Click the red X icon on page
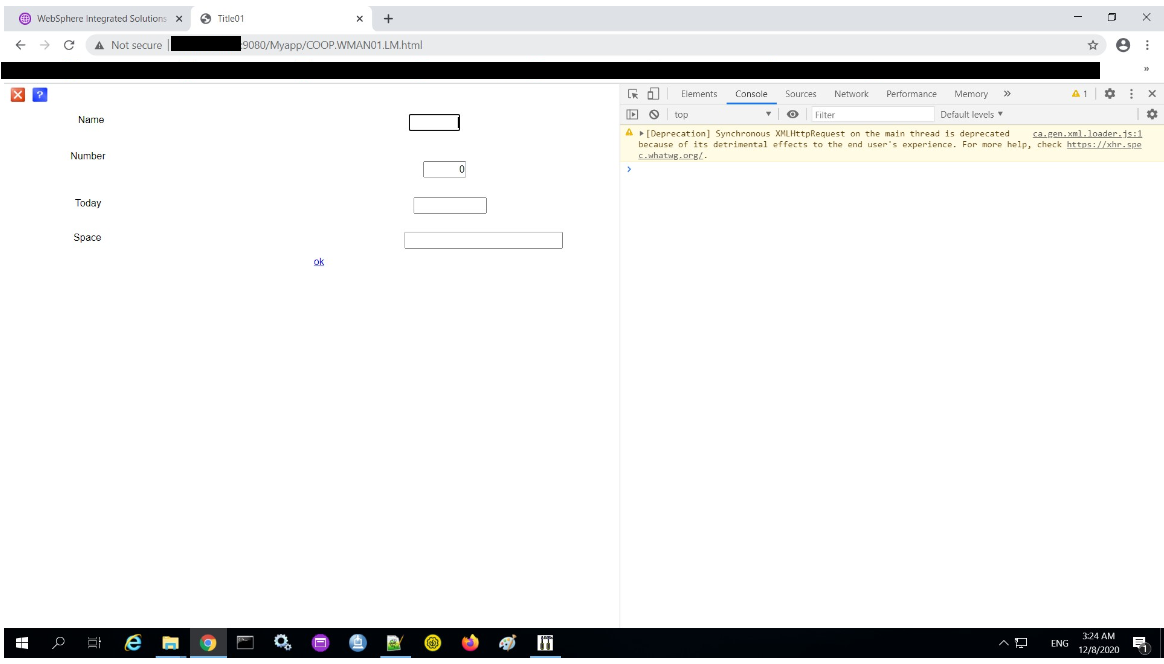The image size is (1164, 664). [18, 95]
